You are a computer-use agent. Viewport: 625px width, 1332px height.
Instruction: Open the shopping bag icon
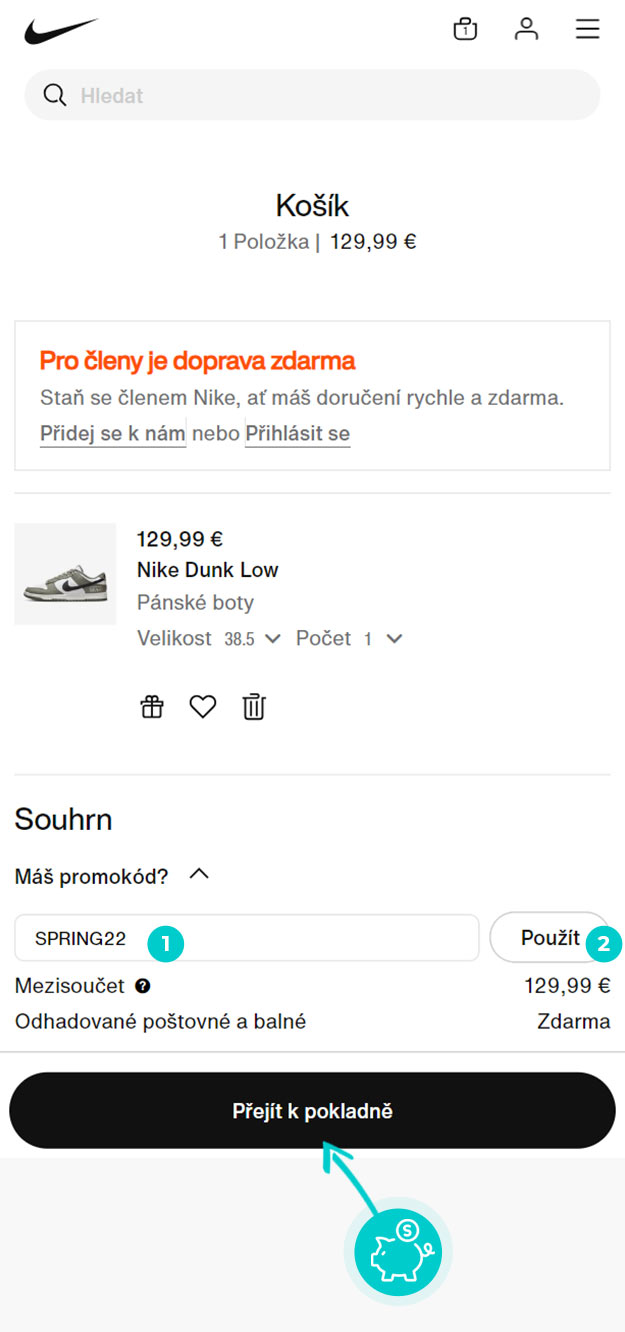pyautogui.click(x=465, y=29)
